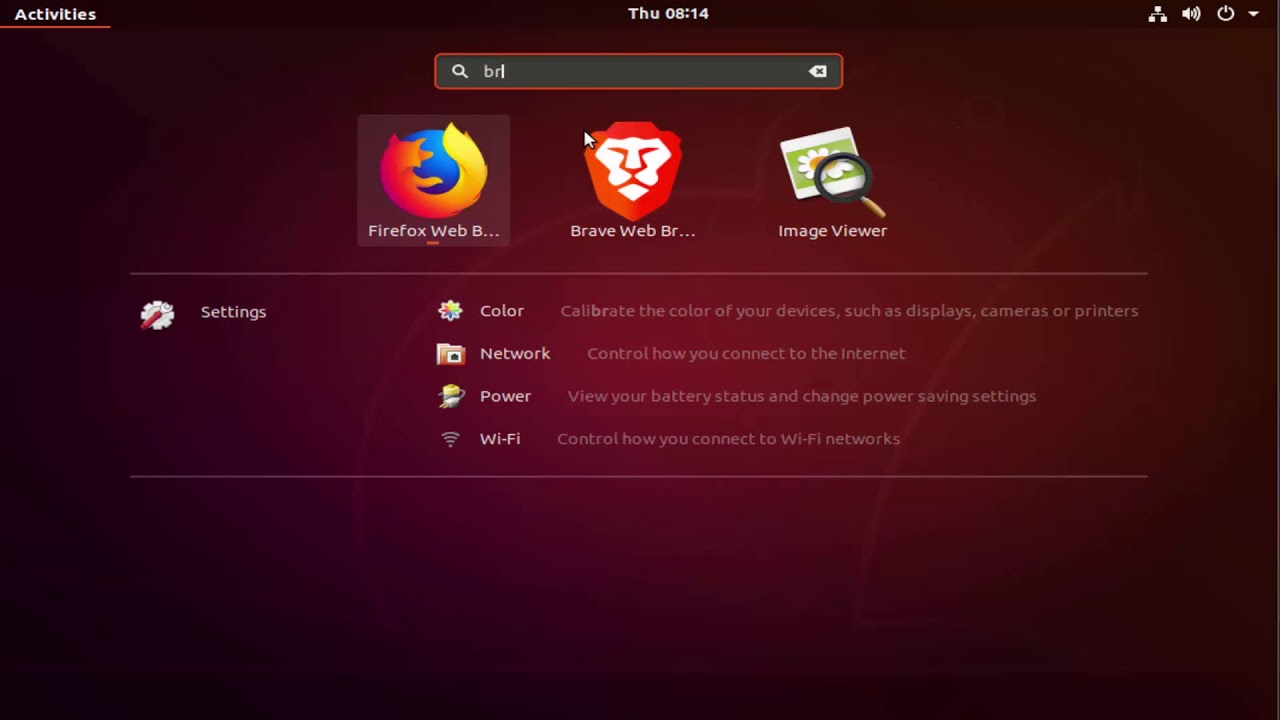Click "Firefox Web B..." label
This screenshot has height=720, width=1280.
pos(433,231)
